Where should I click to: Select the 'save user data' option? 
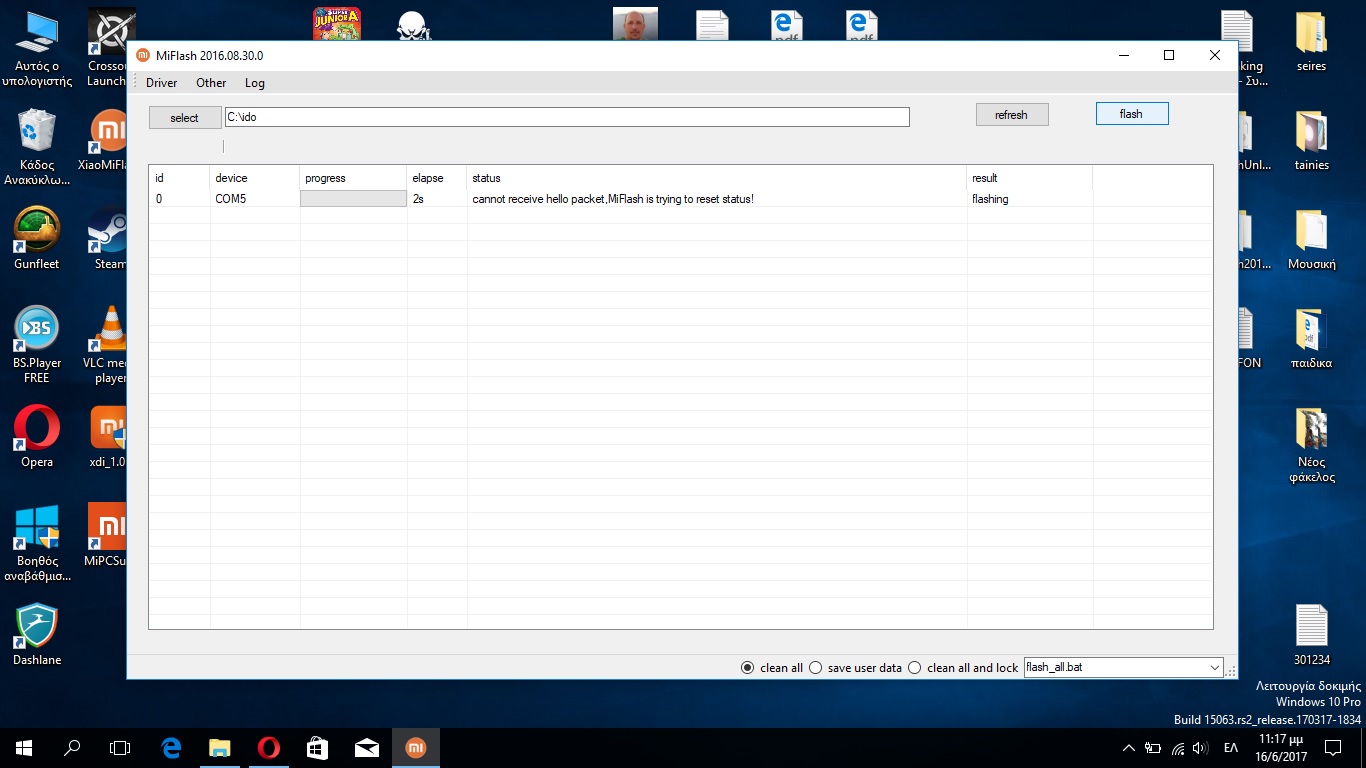[816, 668]
